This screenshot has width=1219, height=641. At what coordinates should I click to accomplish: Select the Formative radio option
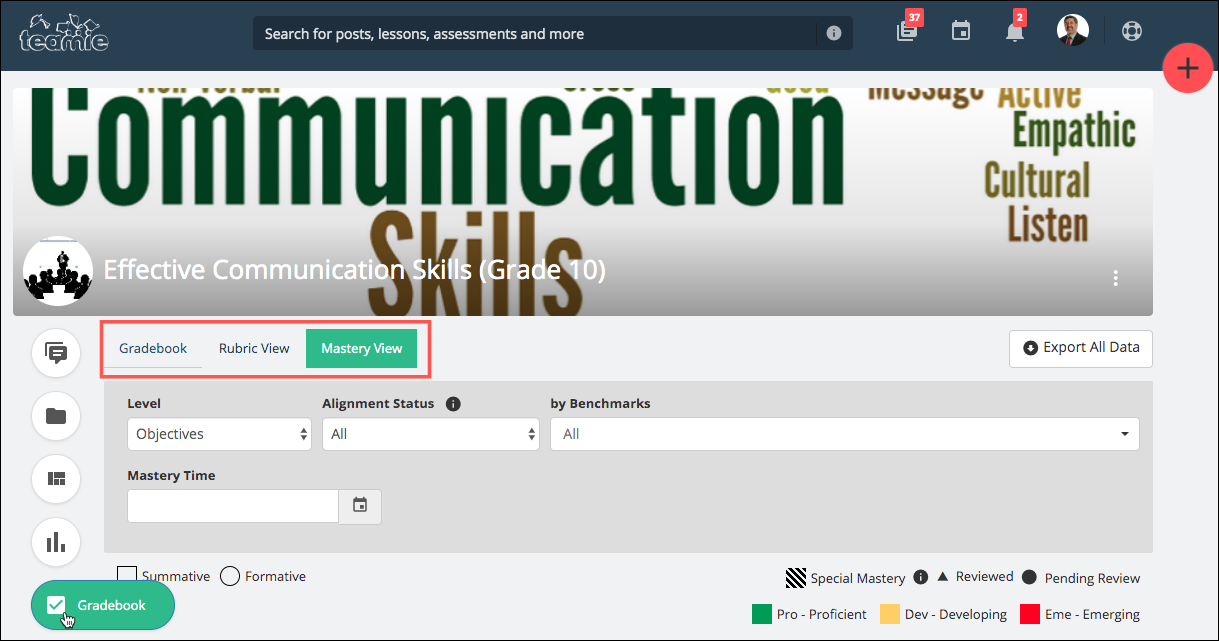click(229, 576)
